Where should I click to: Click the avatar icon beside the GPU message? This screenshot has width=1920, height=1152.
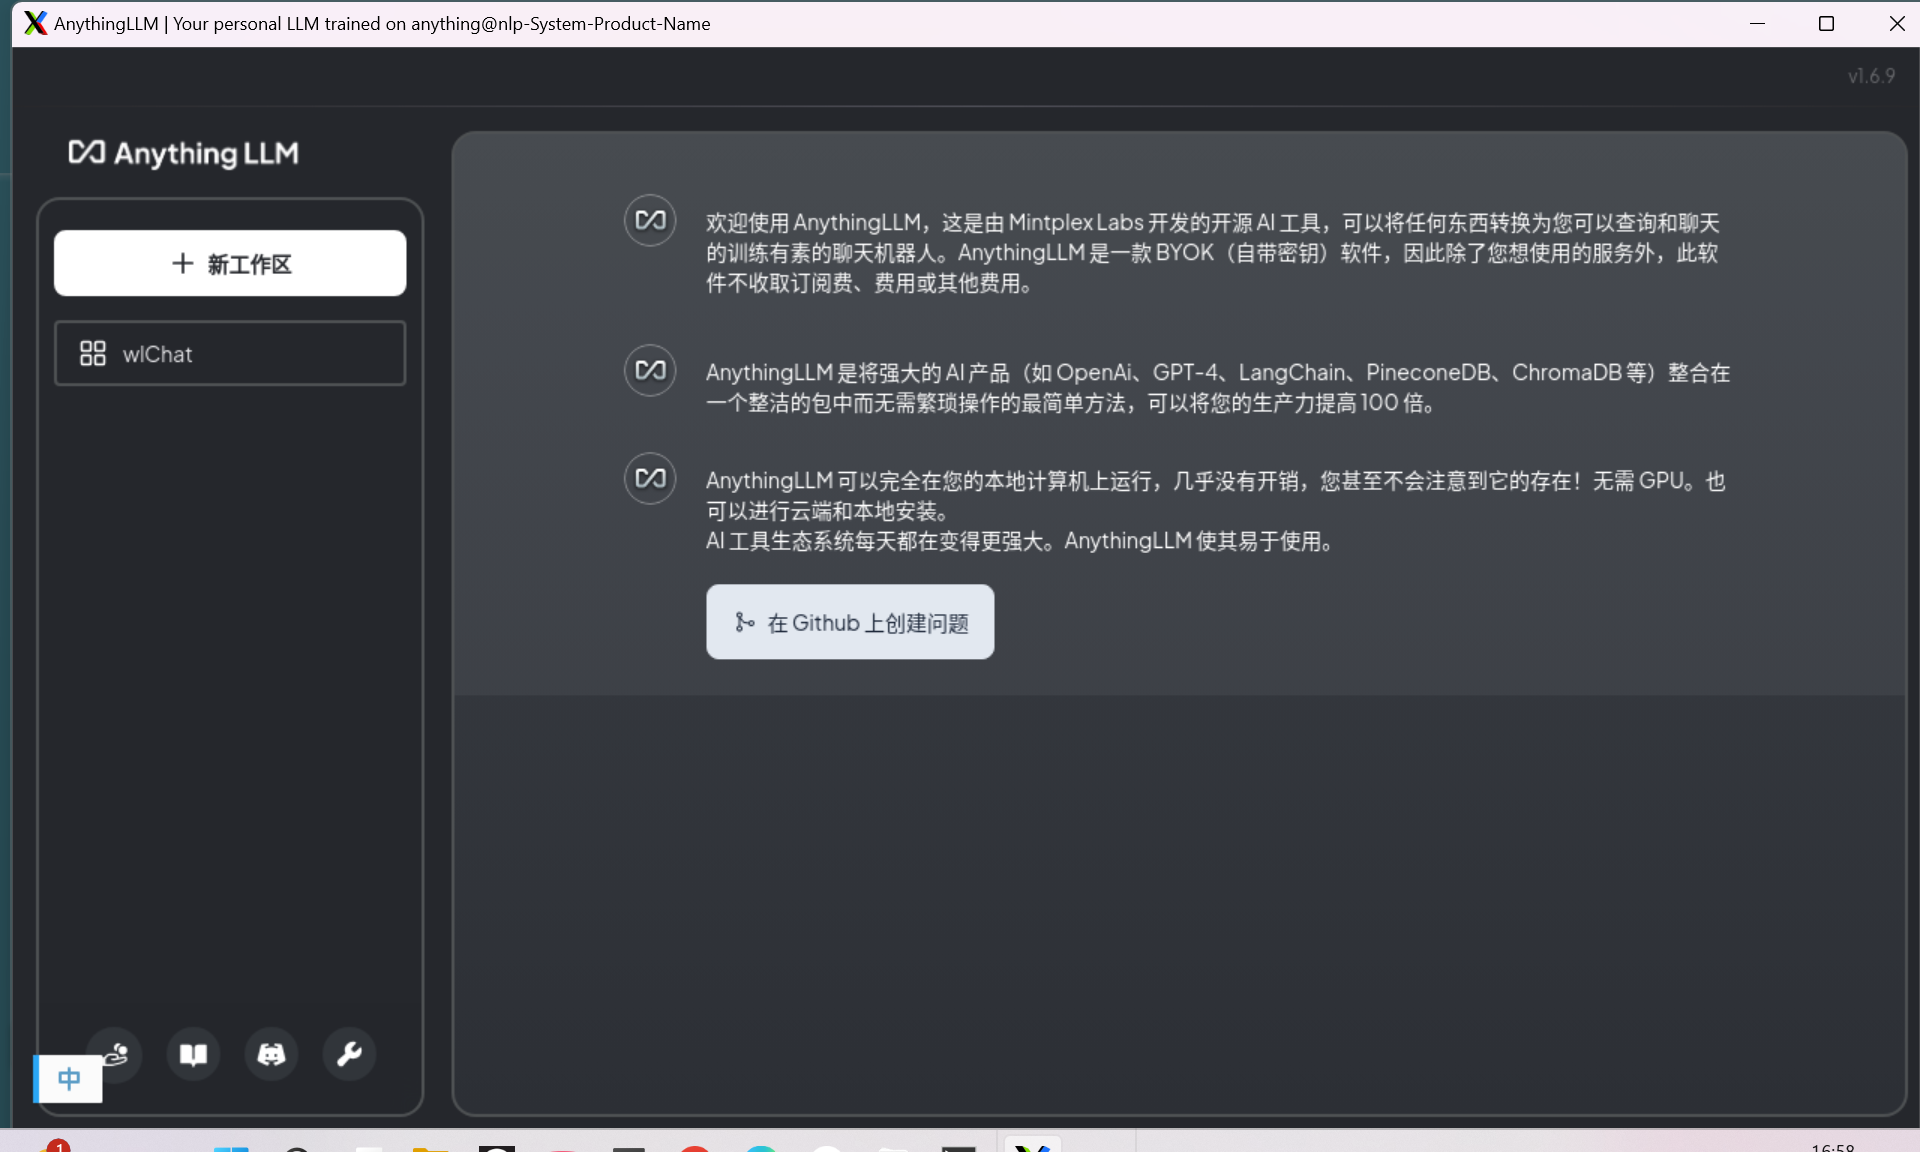(650, 478)
